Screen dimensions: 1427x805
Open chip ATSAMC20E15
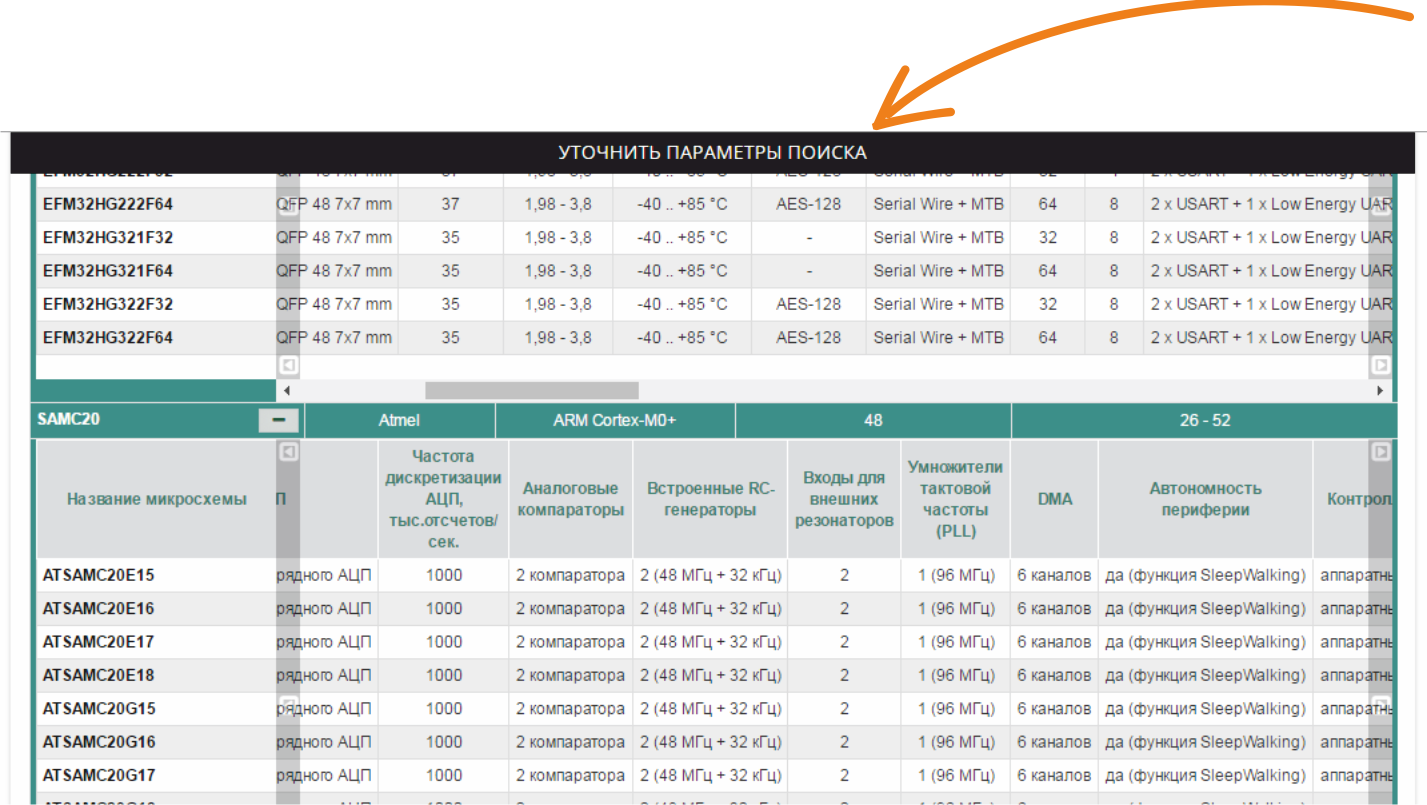(x=99, y=575)
